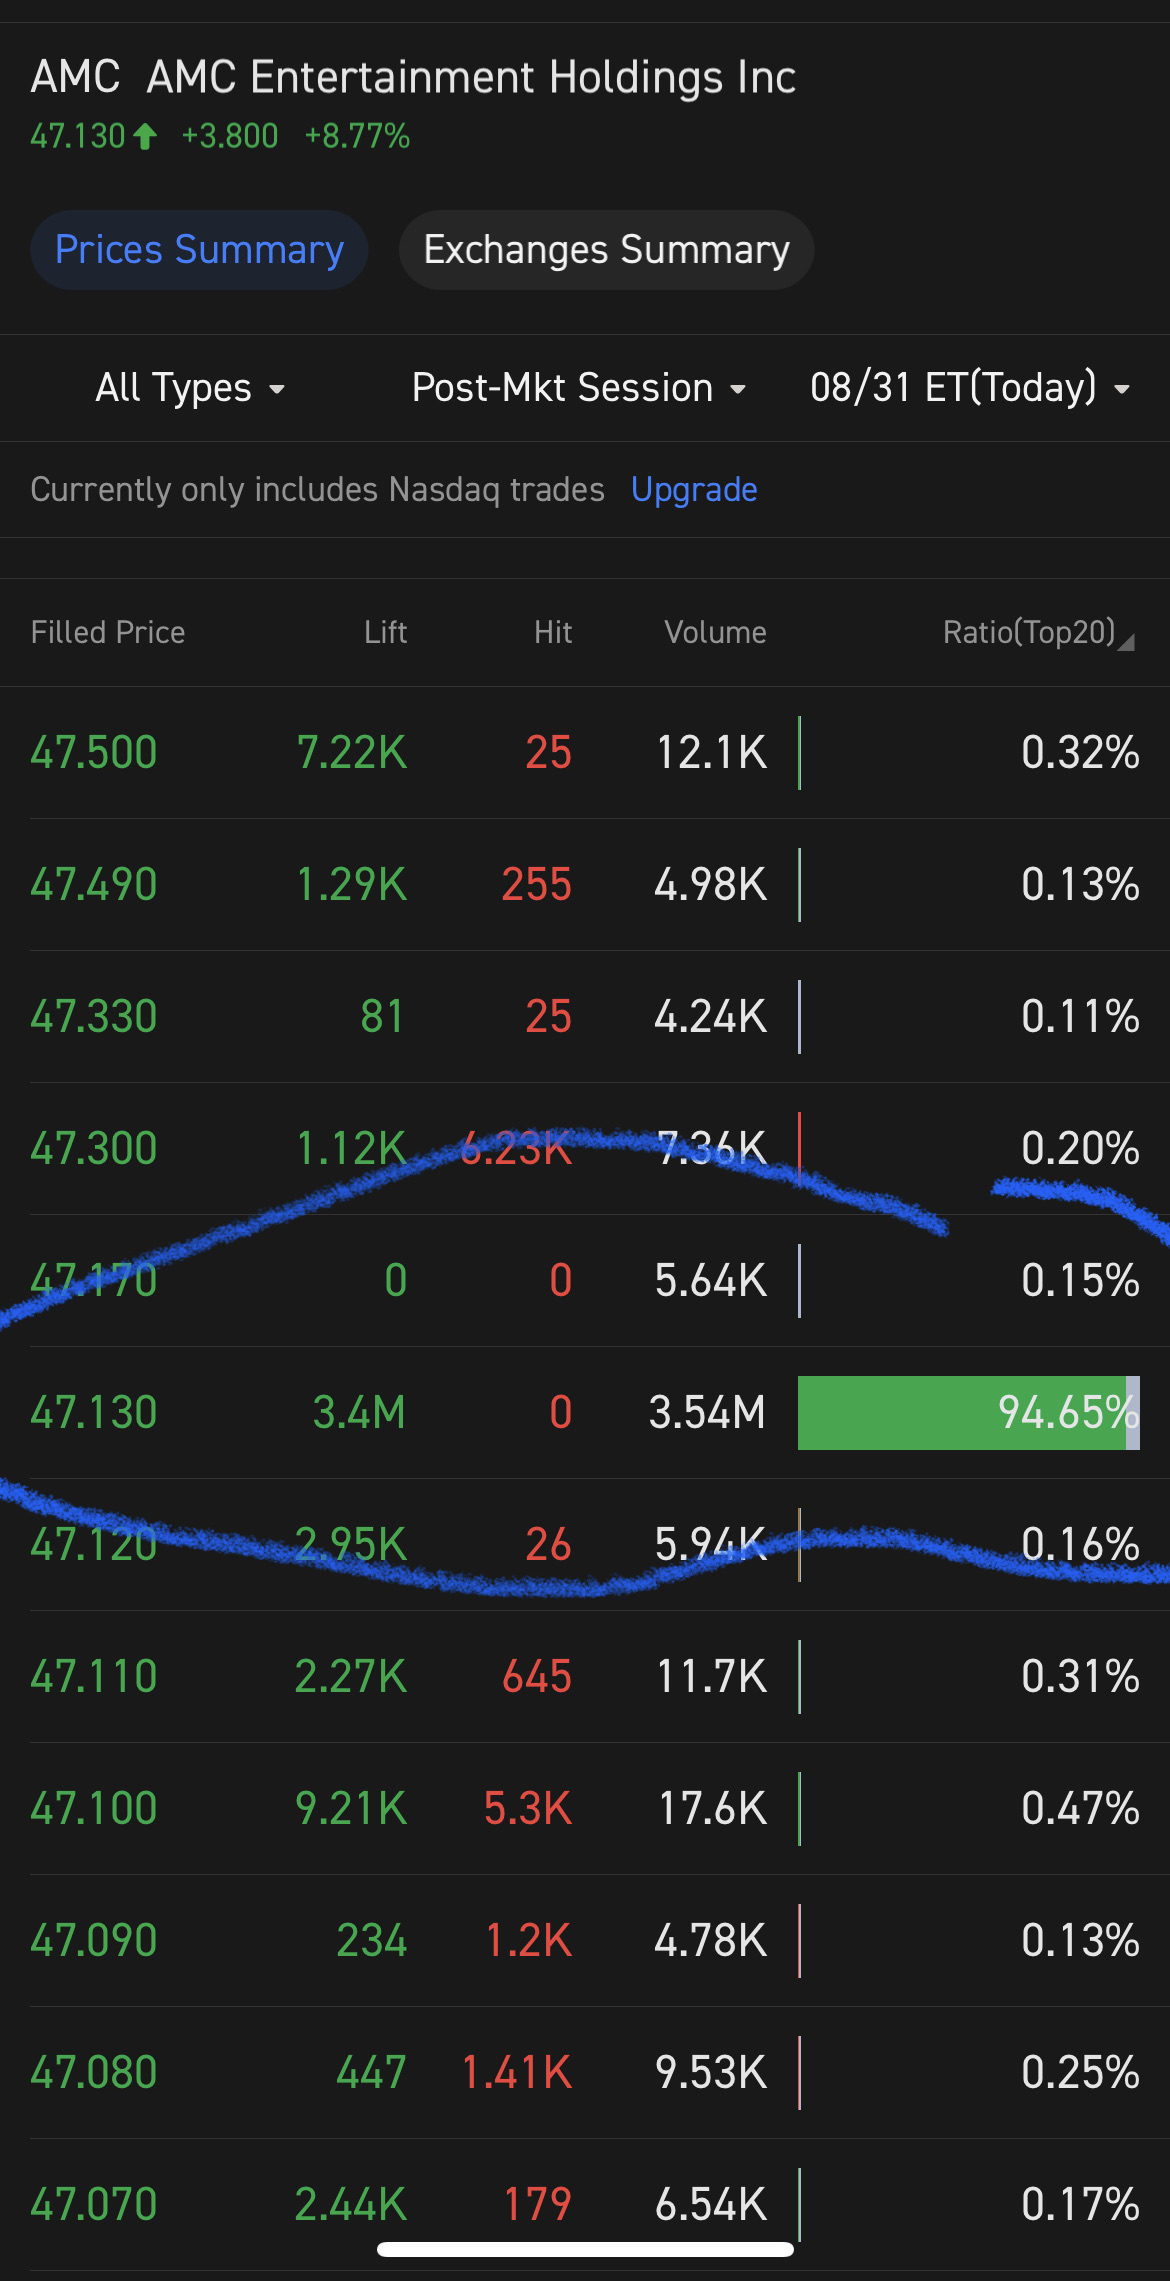This screenshot has height=2281, width=1170.
Task: Tap the +3.800 price change
Action: 230,136
